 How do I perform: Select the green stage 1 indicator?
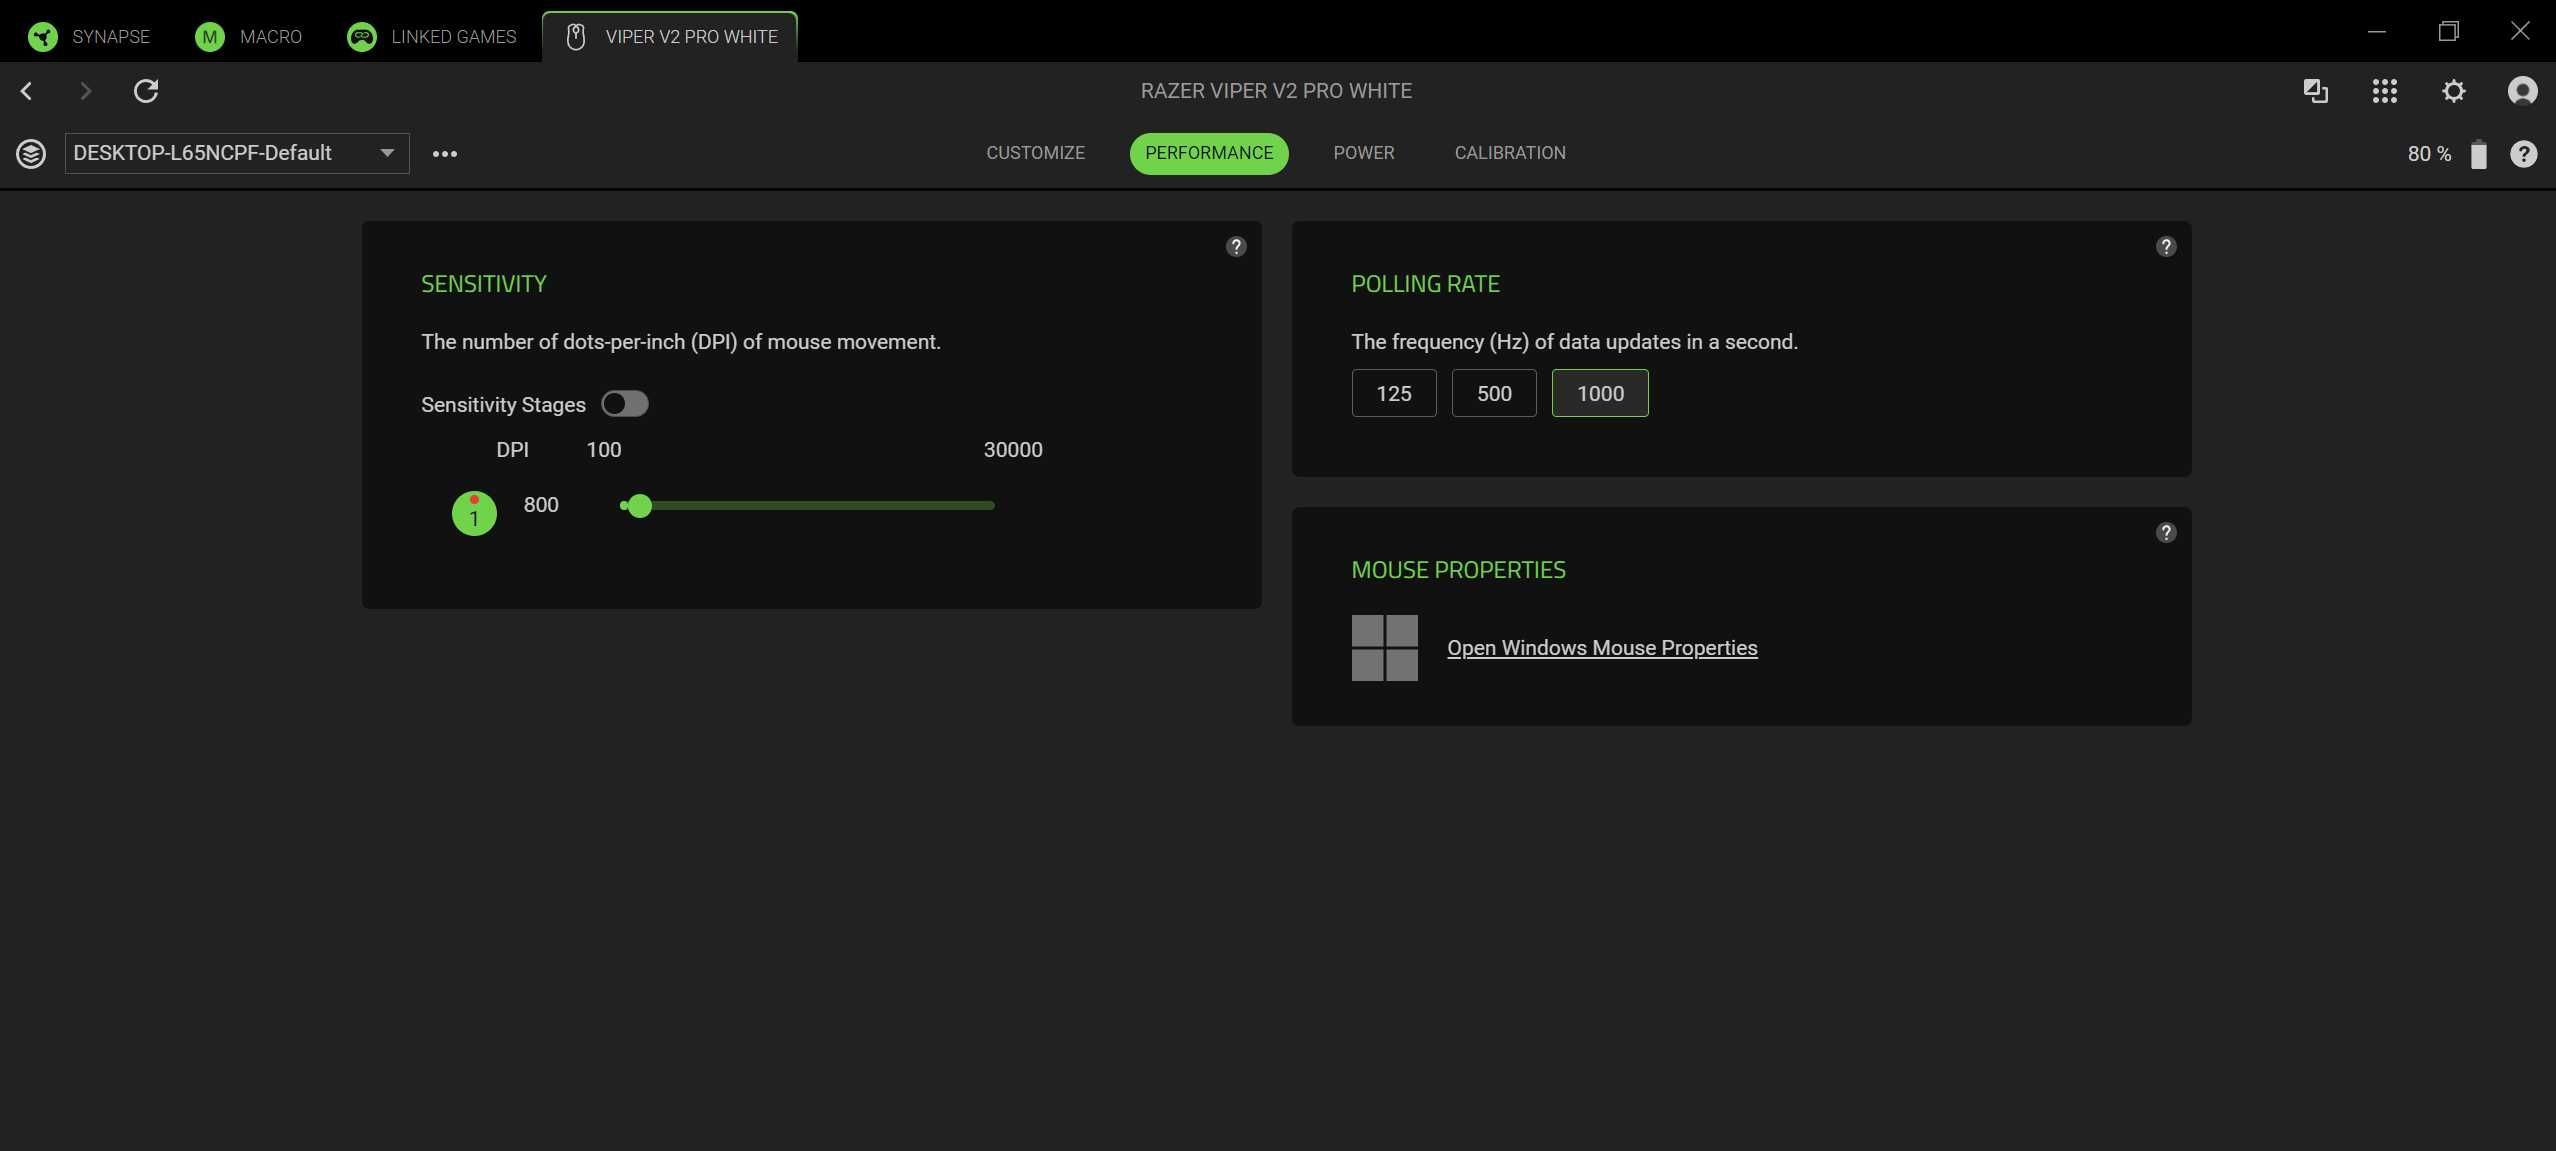coord(474,514)
